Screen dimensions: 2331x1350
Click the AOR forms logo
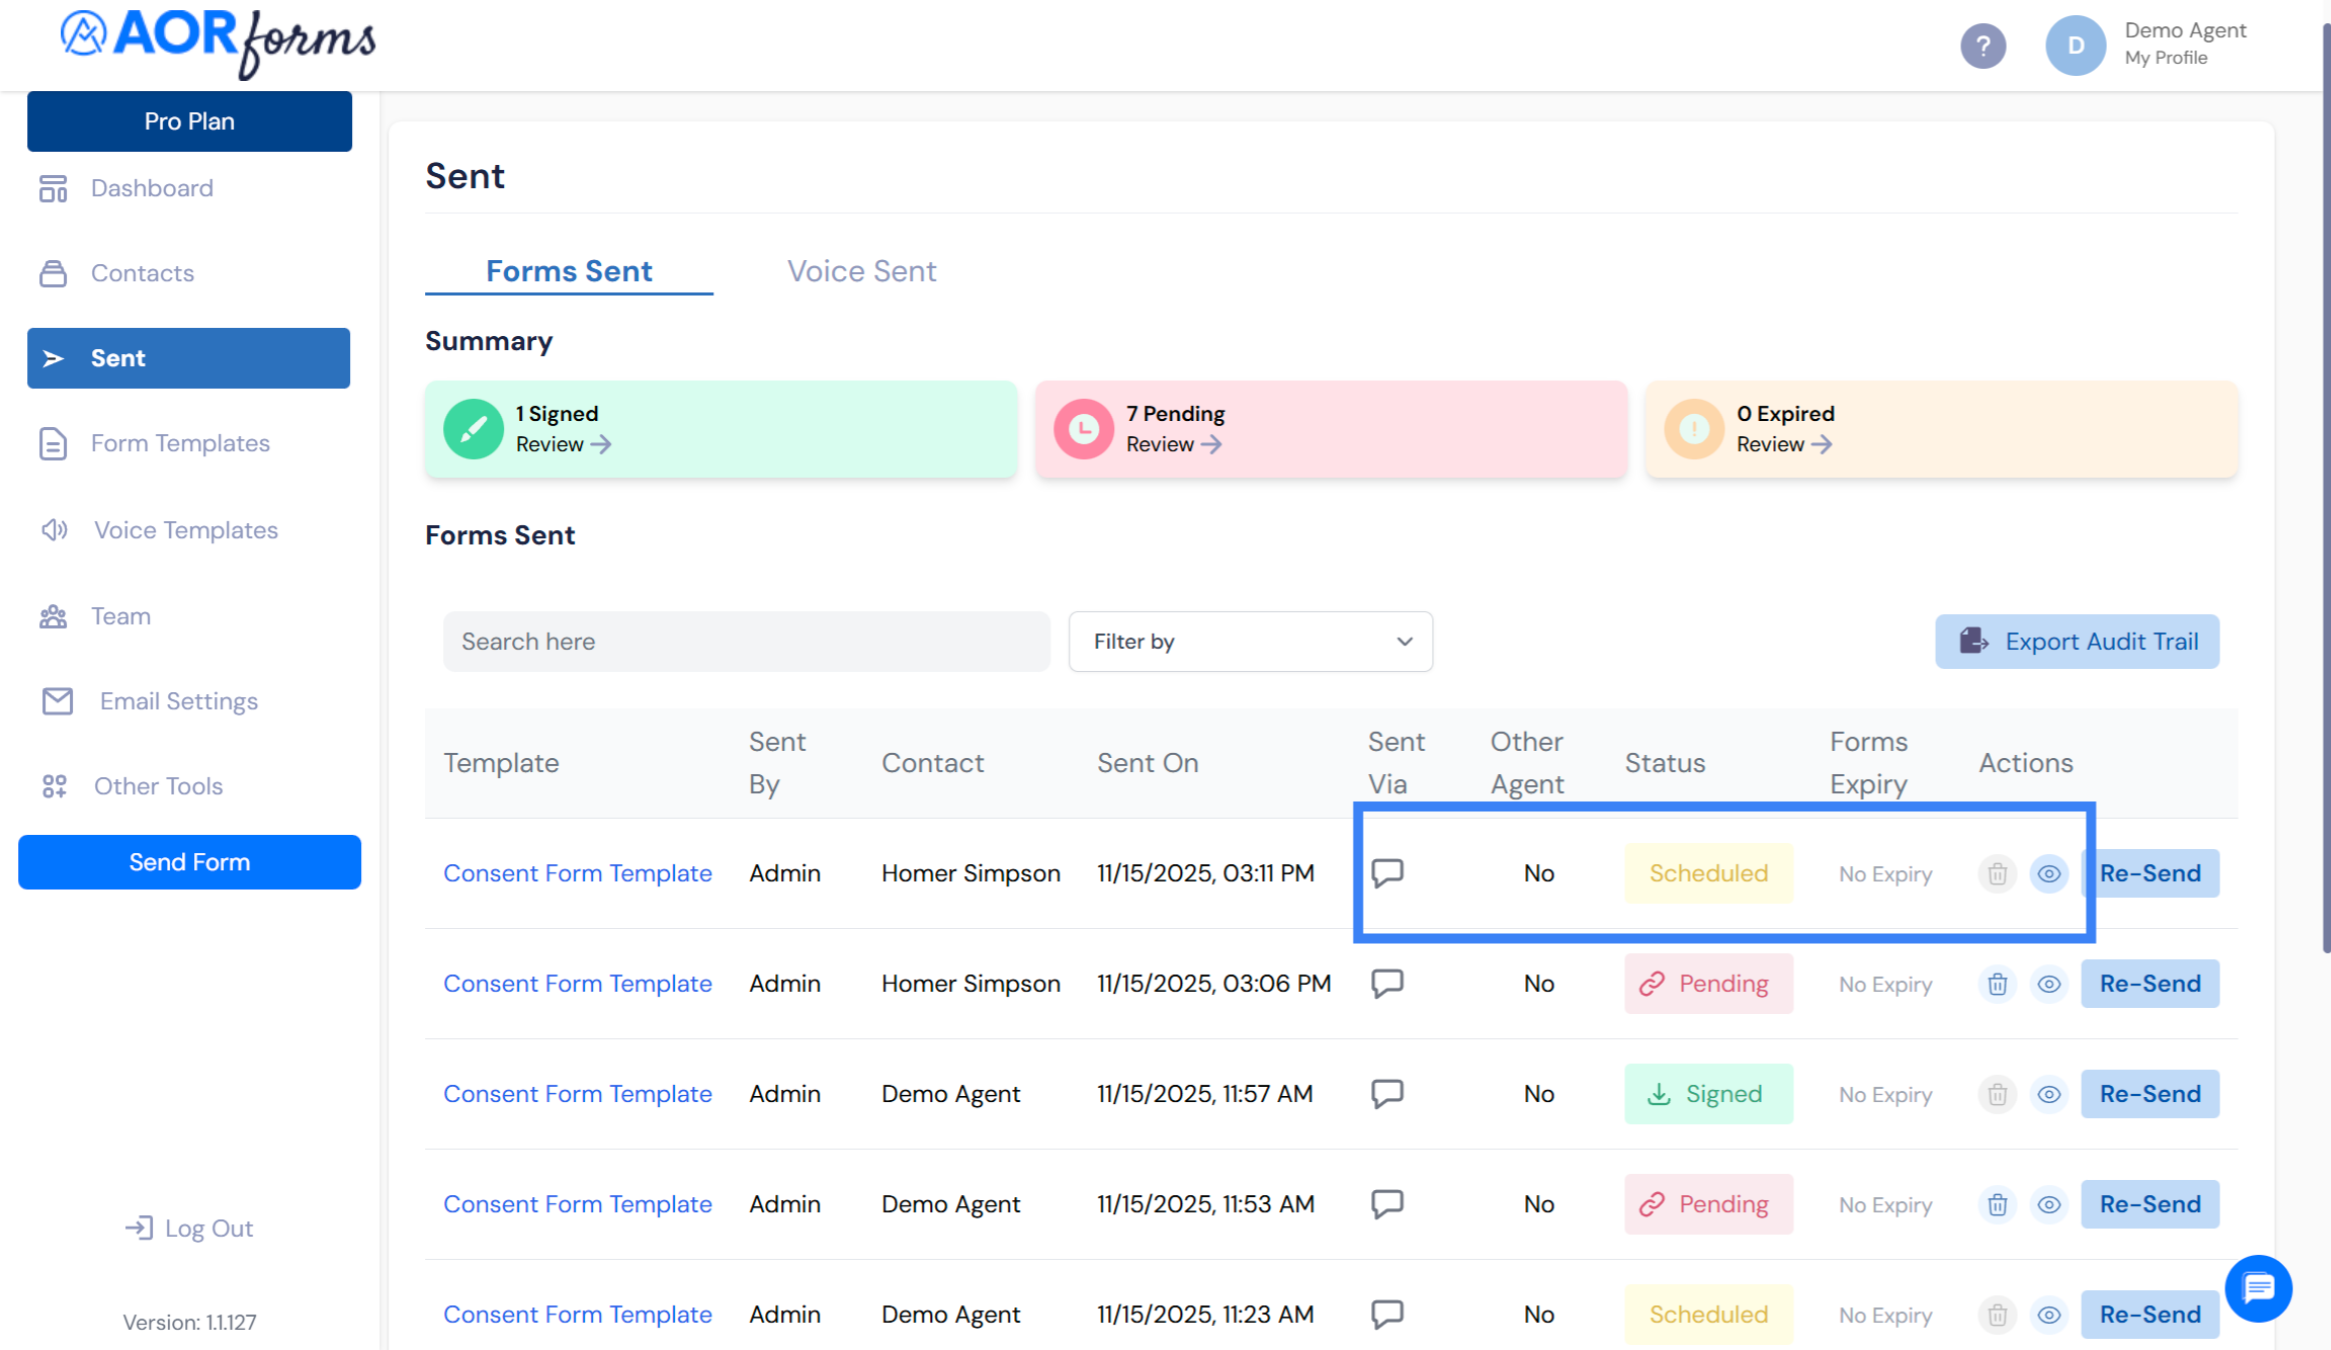click(218, 42)
